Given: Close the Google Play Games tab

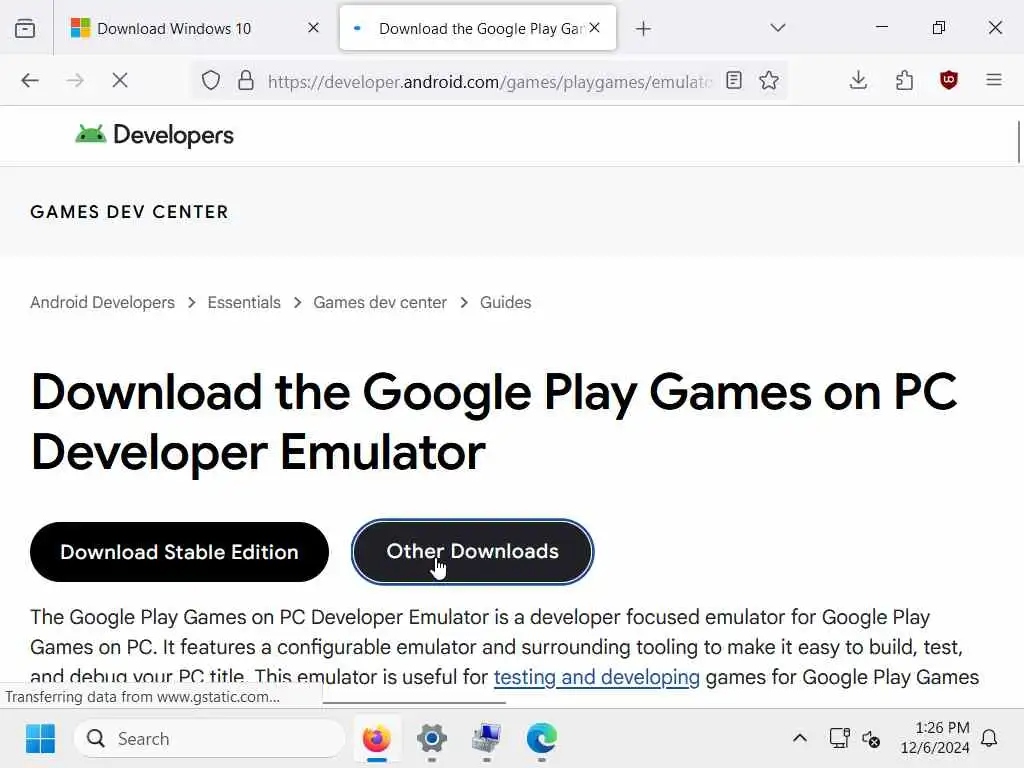Looking at the screenshot, I should tap(594, 27).
